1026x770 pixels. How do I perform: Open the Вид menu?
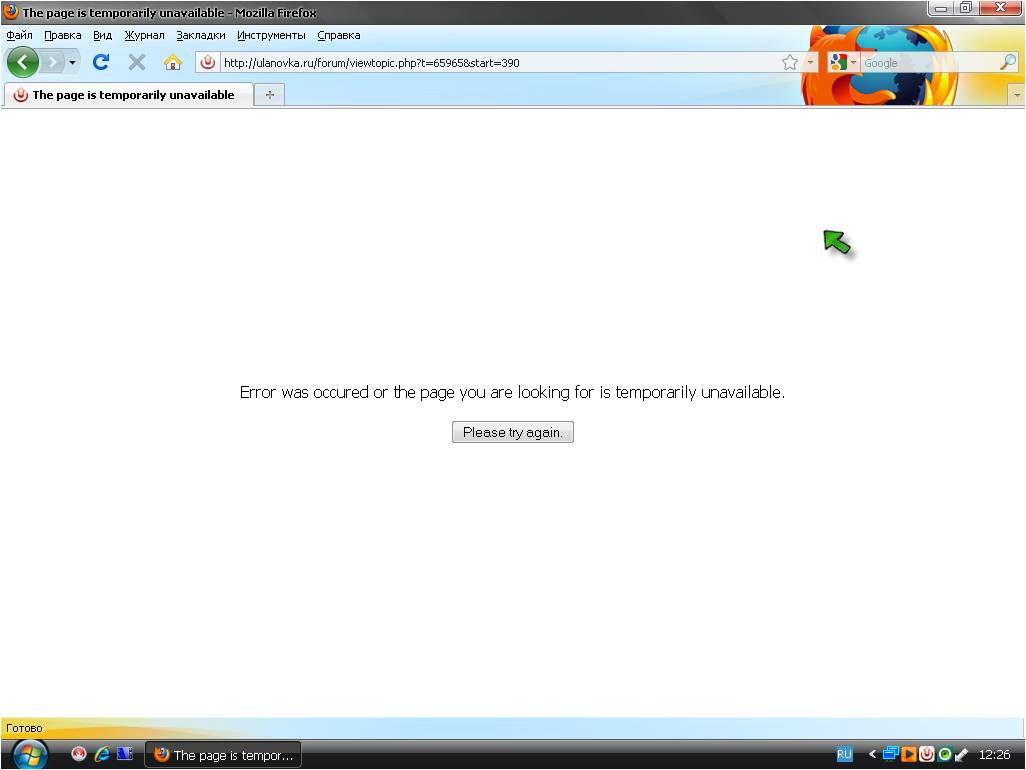[x=103, y=35]
